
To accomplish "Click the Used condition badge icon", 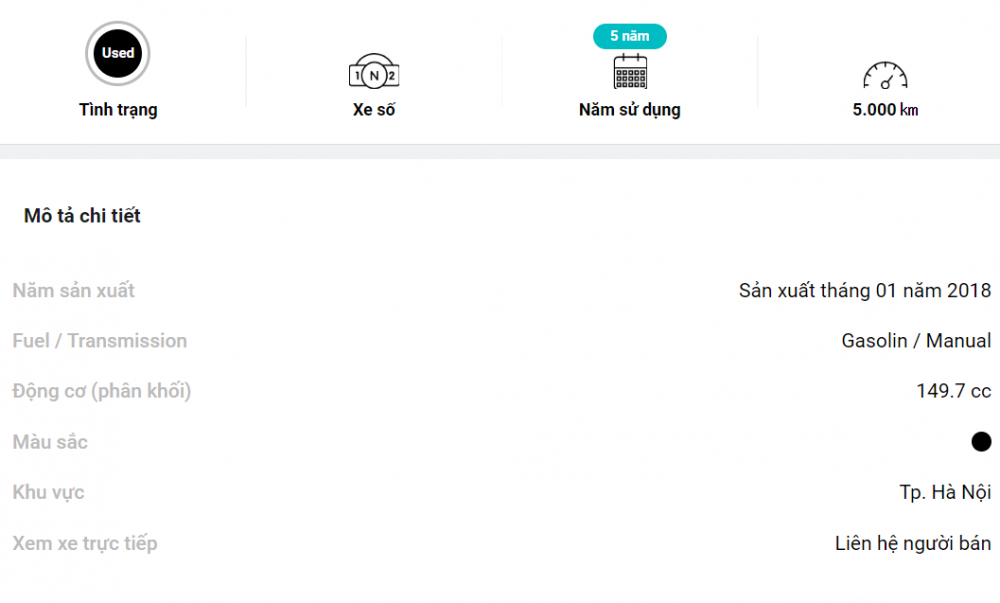I will click(118, 54).
